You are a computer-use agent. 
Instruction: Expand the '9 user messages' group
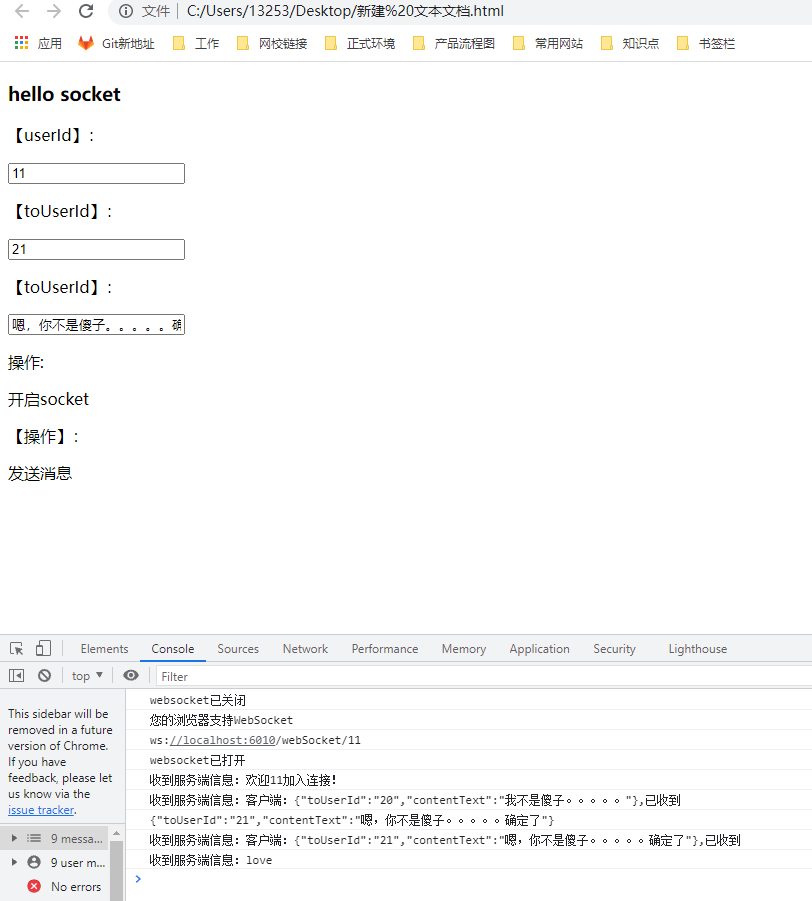[12, 861]
